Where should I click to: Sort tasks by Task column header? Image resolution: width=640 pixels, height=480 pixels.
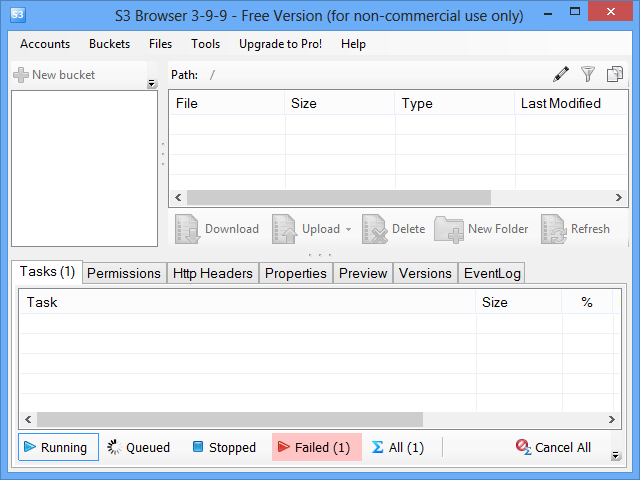click(x=247, y=302)
